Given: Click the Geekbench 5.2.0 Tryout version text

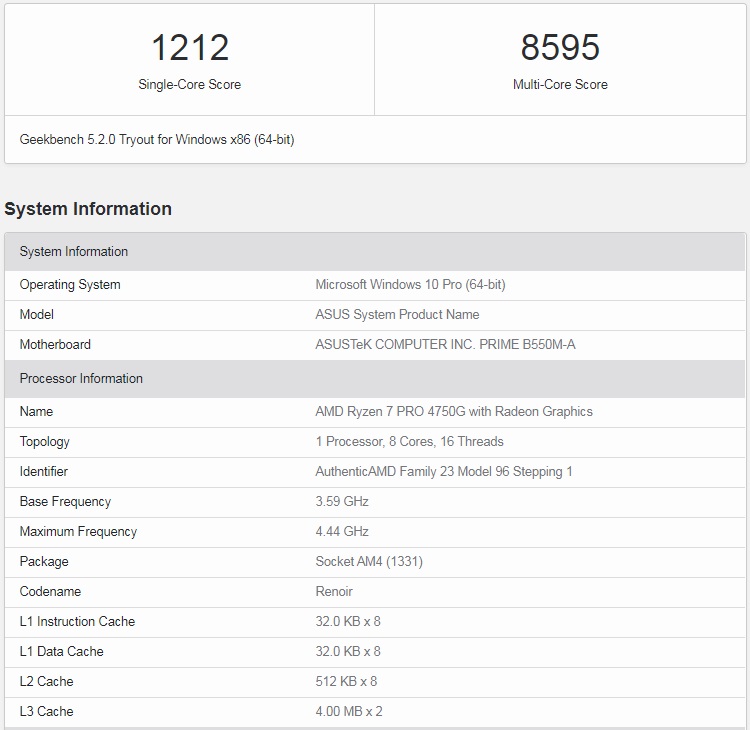Looking at the screenshot, I should 157,140.
